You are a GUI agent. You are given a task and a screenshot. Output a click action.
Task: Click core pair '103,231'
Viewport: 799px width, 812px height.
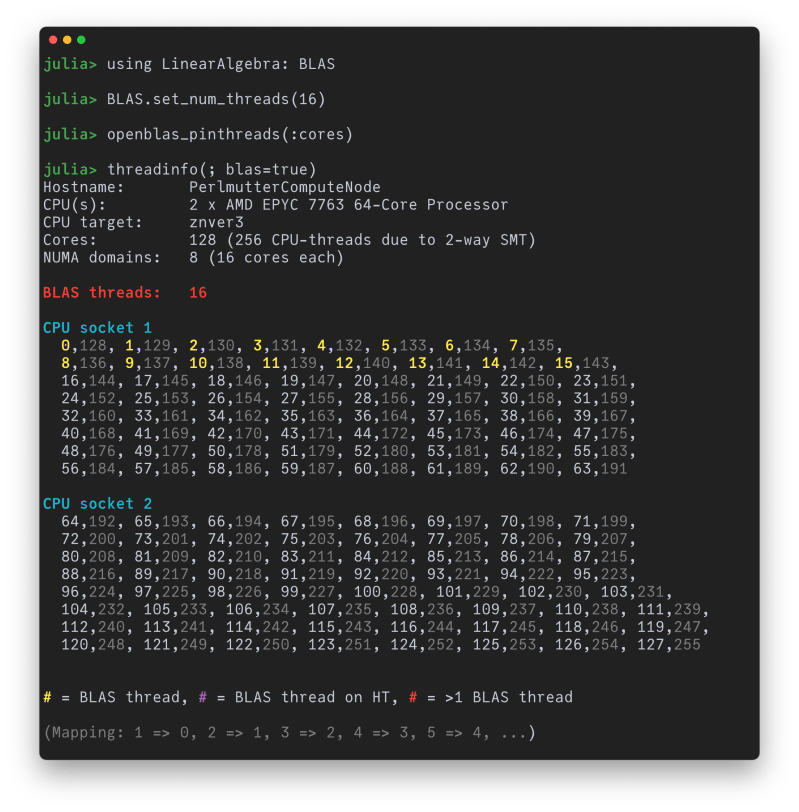point(632,592)
